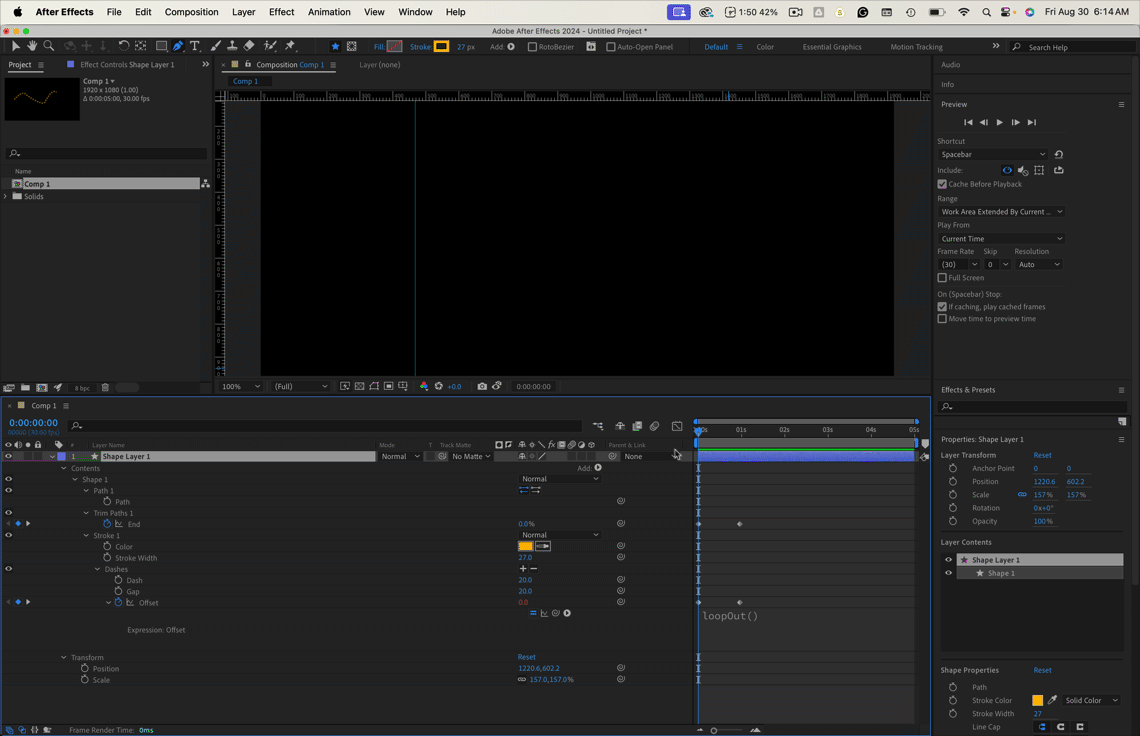Click Reset next to Layer Transform
The image size is (1140, 736).
click(x=1042, y=455)
